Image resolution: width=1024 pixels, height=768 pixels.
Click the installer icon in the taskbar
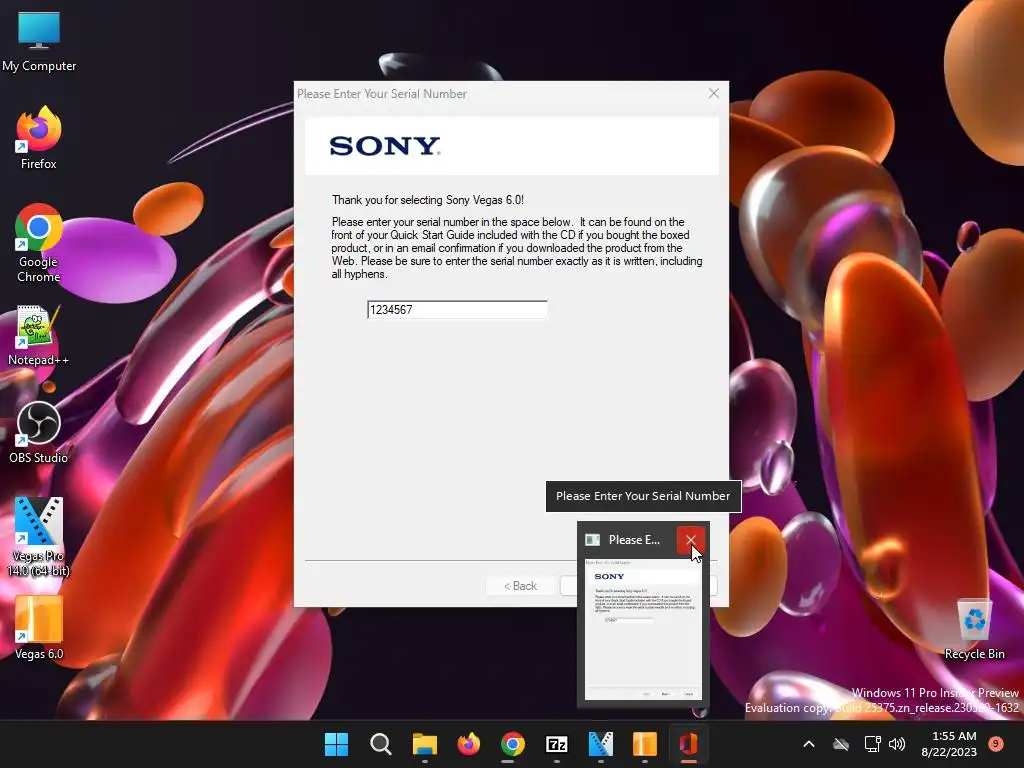(688, 744)
